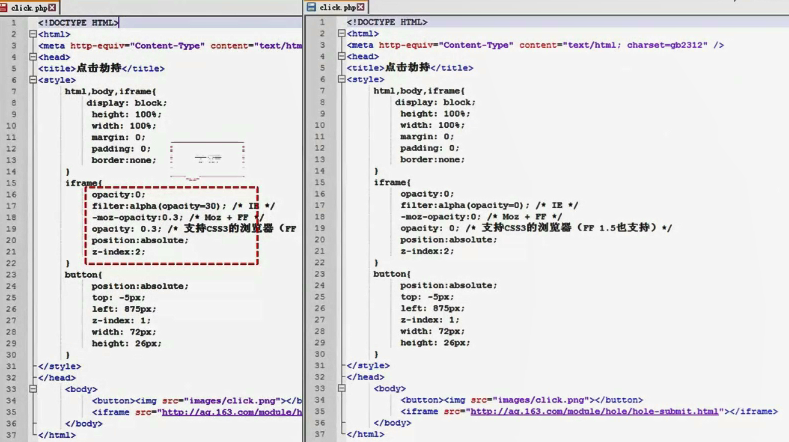Click the blue save icon on right click.php tab
Screen dimensions: 789x442
pos(311,7)
